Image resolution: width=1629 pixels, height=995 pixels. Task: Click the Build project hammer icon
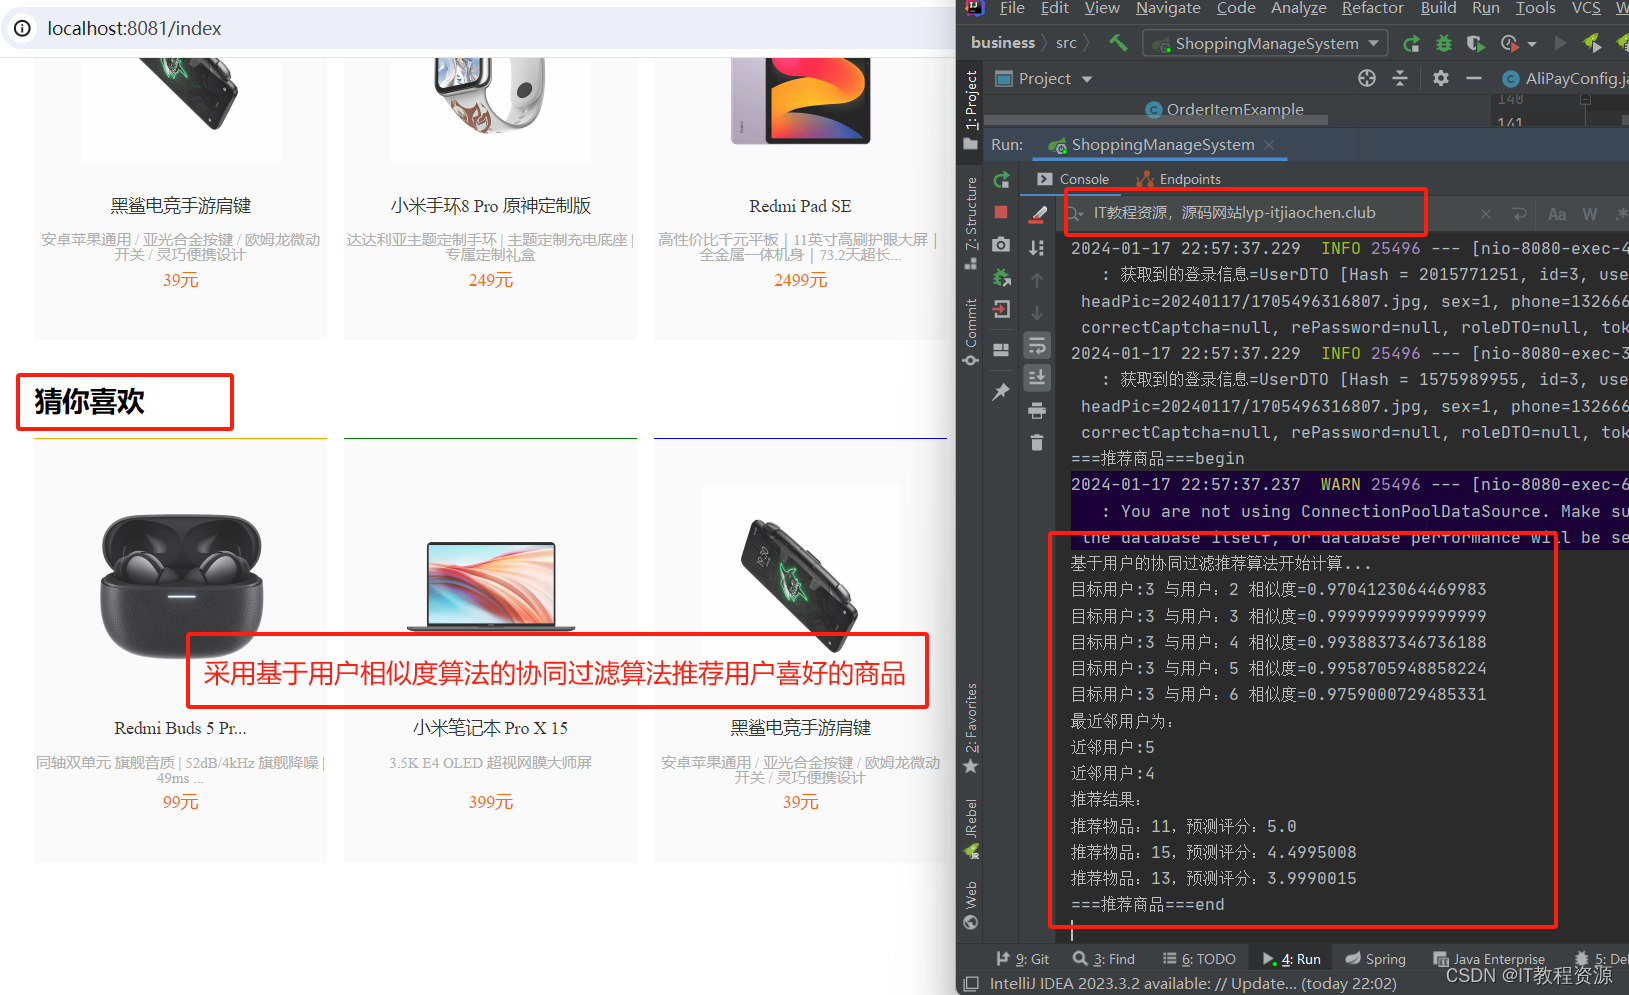coord(1118,43)
